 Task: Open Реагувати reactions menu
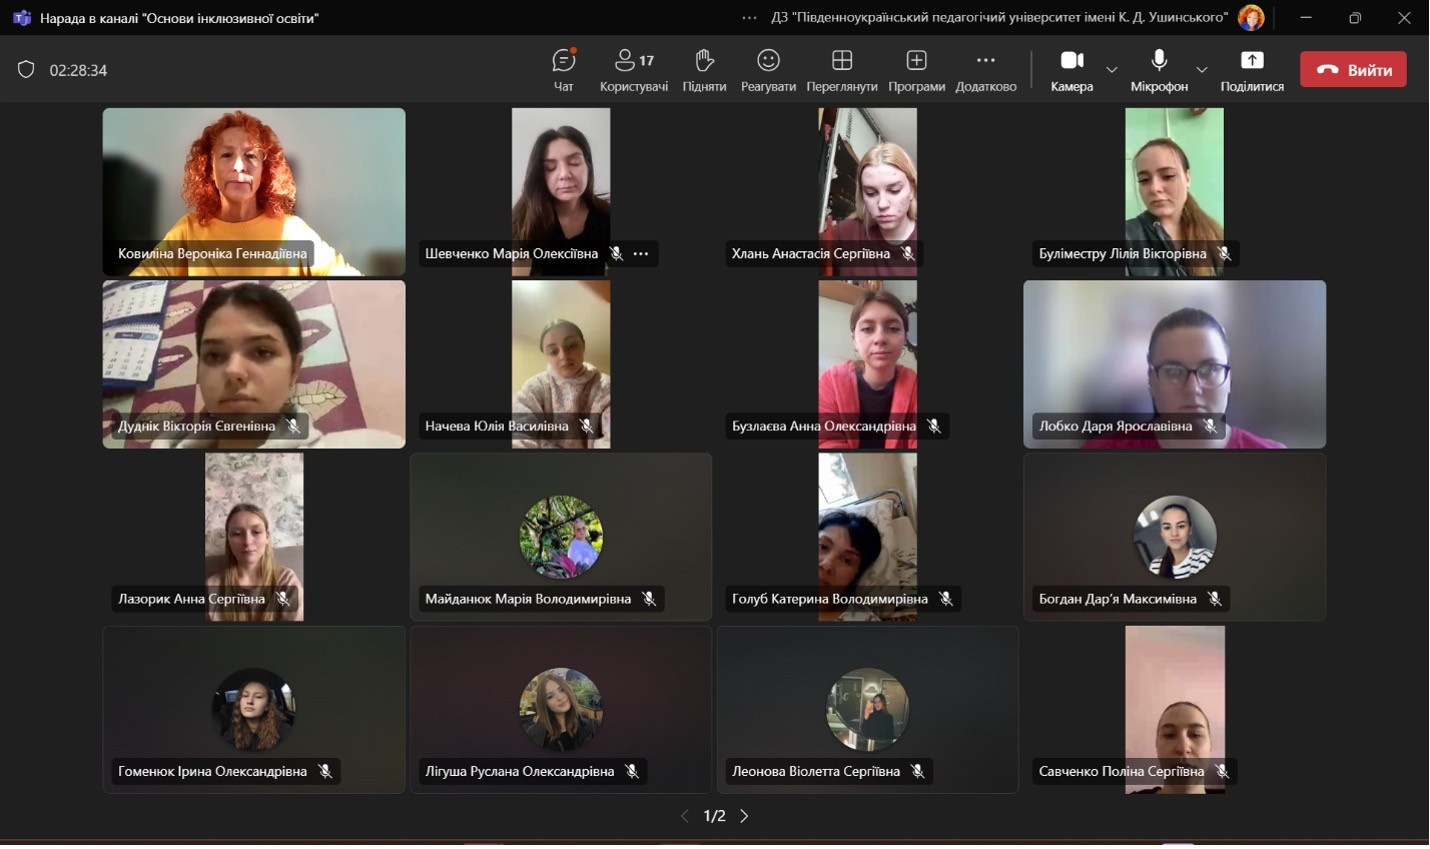pos(768,70)
